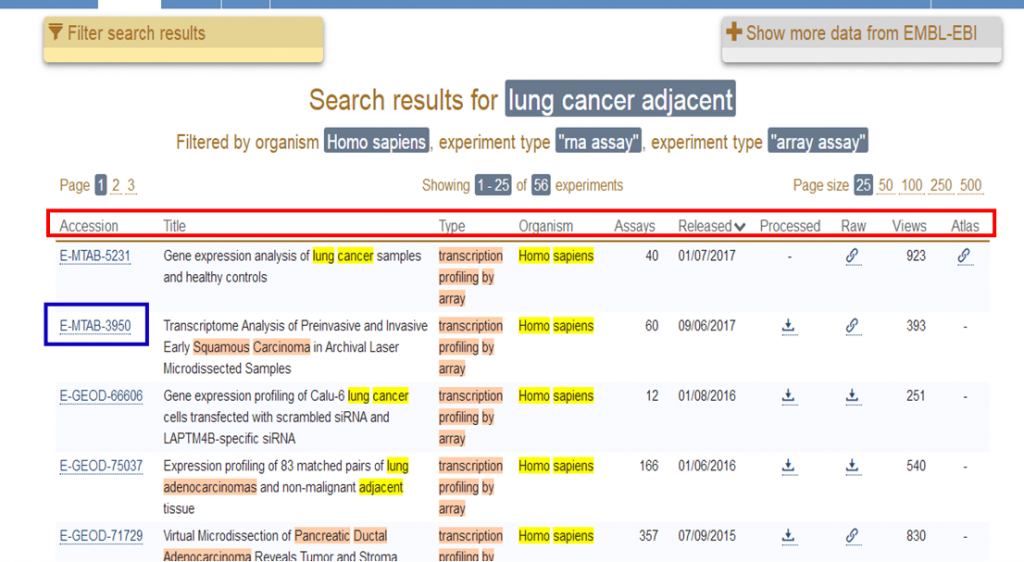Sort table by Assays column header
The image size is (1024, 562).
[634, 226]
